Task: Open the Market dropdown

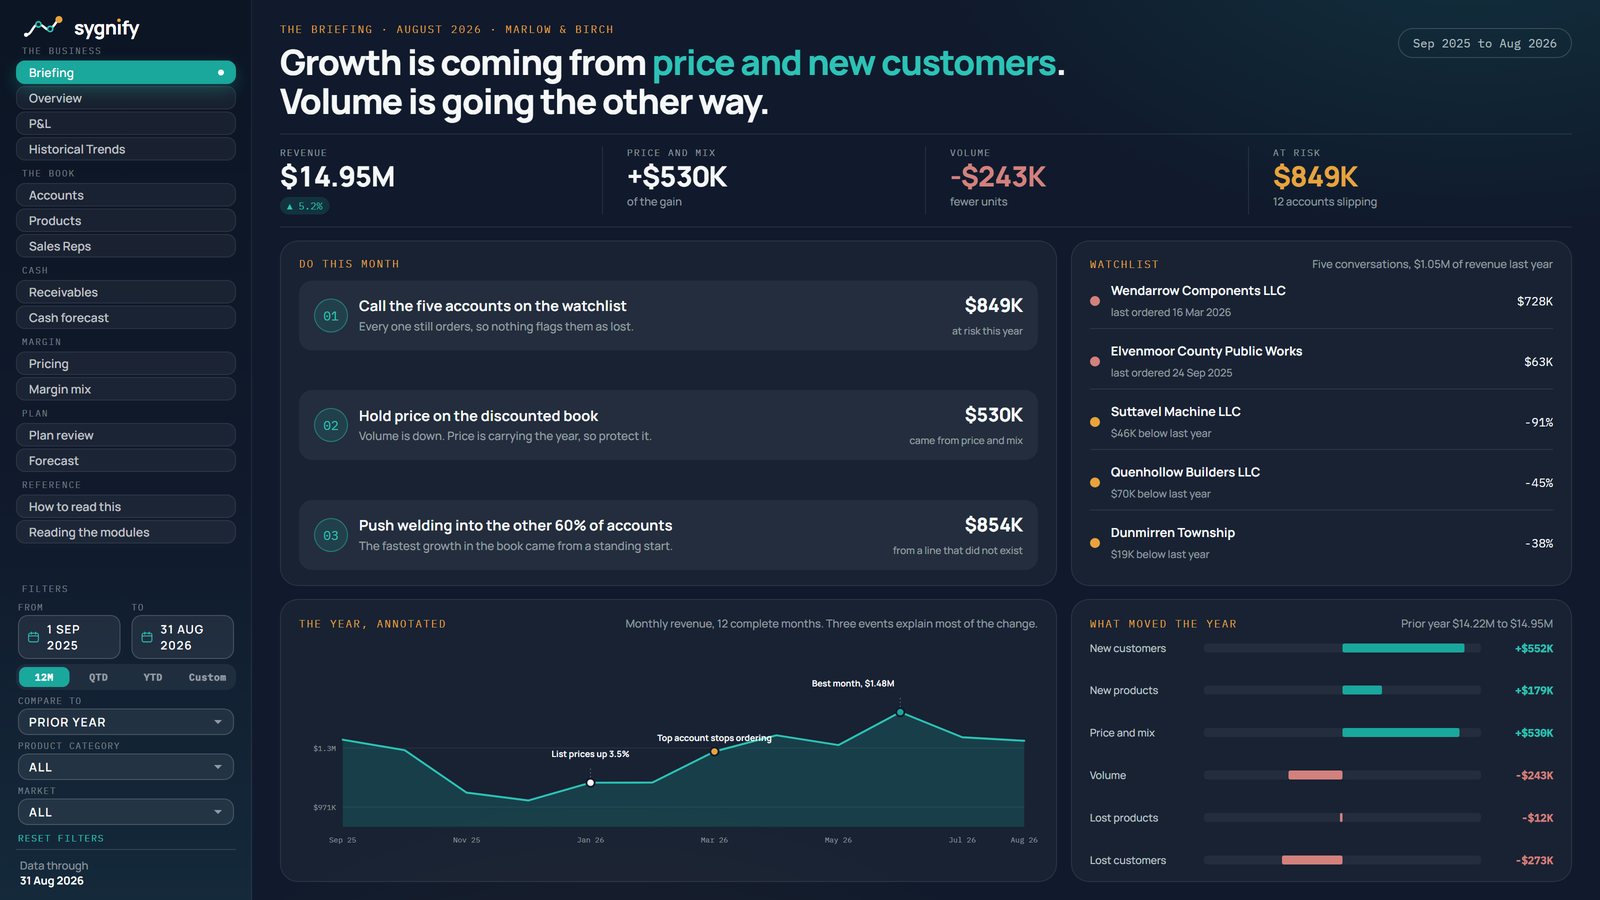Action: point(126,812)
